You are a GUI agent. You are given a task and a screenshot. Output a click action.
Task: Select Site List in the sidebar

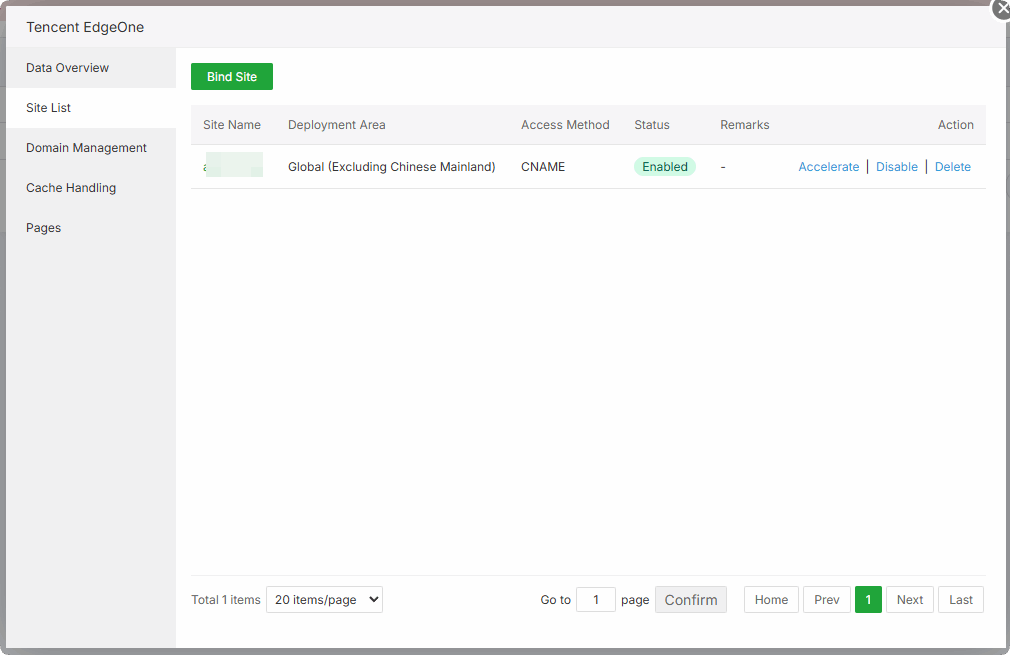tap(49, 108)
